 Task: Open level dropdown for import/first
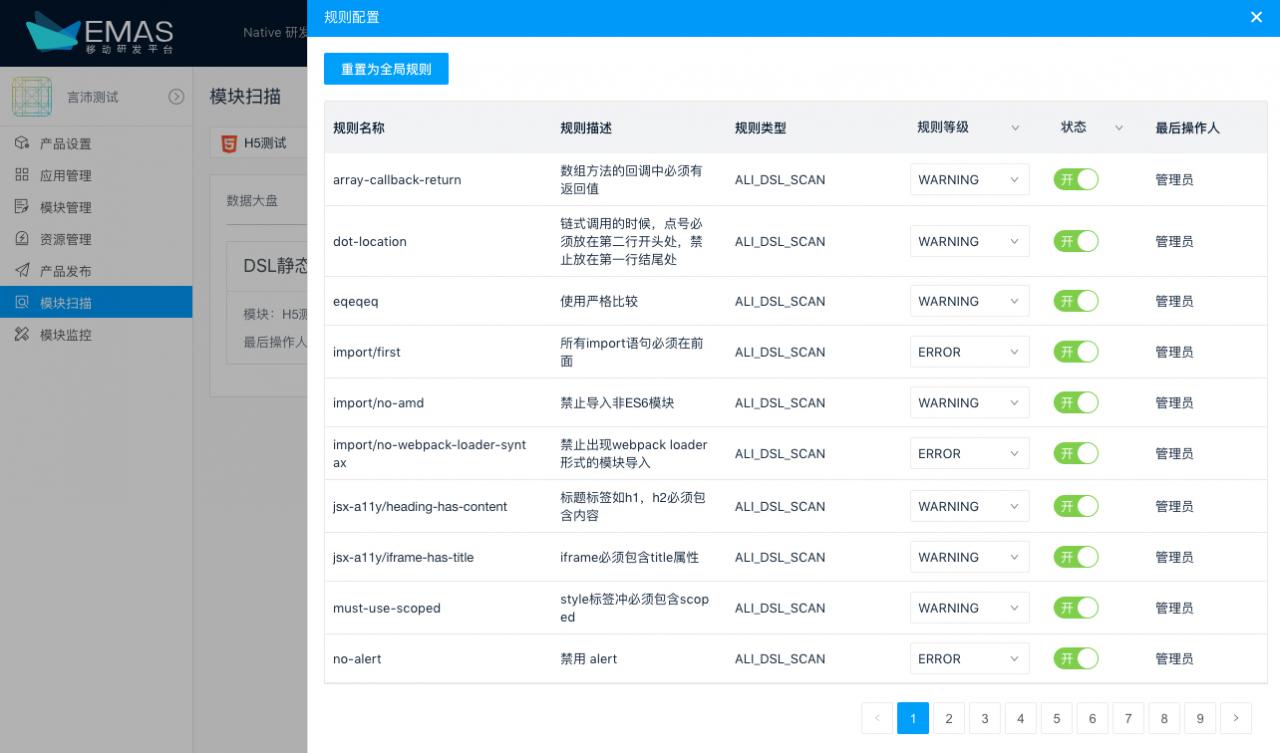(969, 352)
